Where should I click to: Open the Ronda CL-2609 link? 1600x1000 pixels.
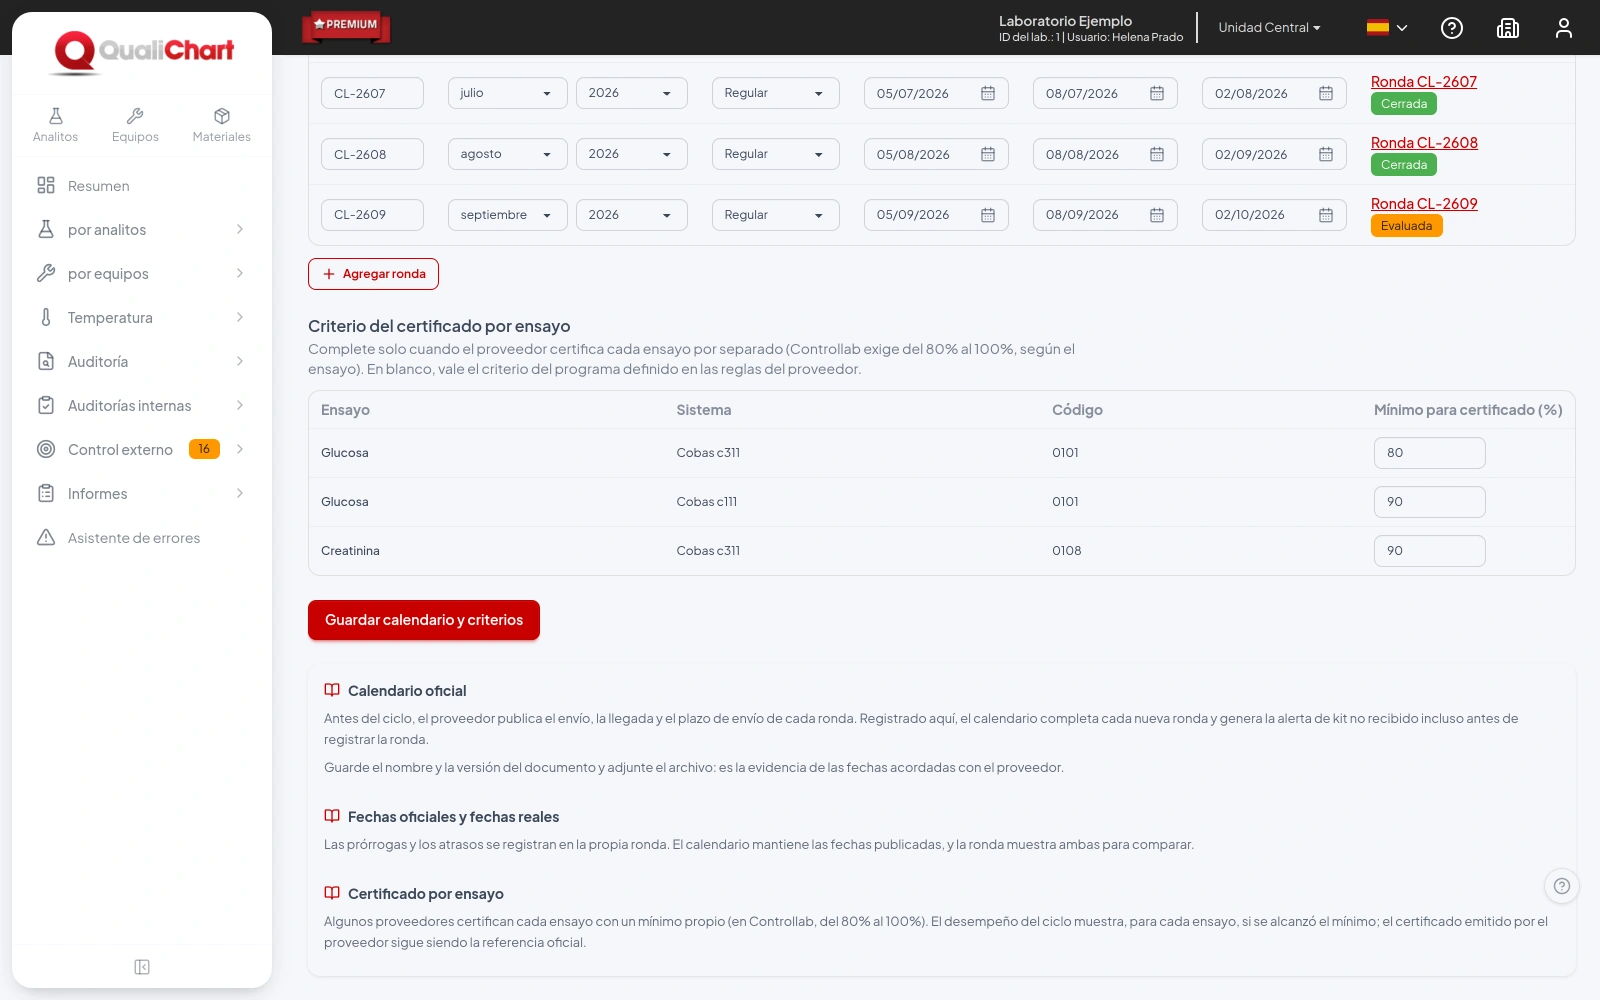1424,204
